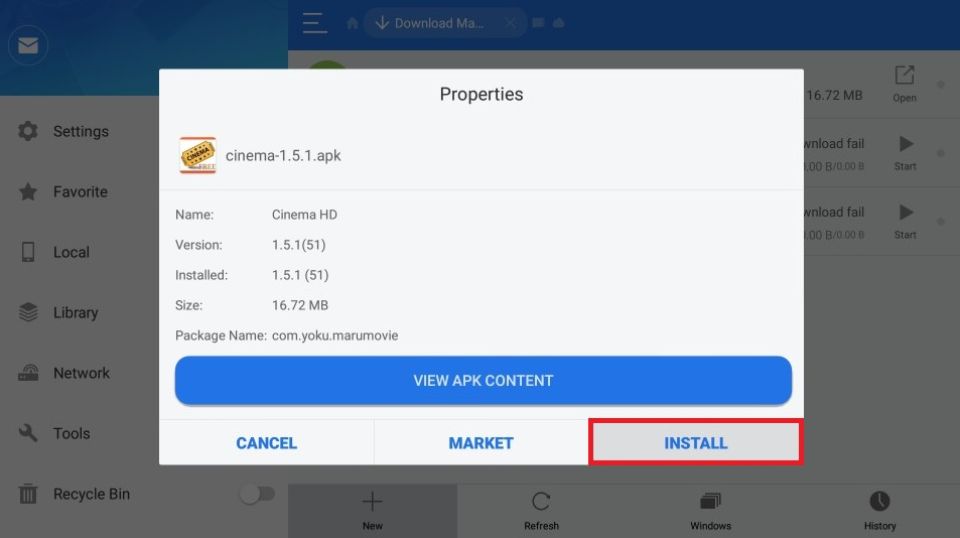Click the Cinema HD name value
The image size is (960, 538).
[x=304, y=214]
